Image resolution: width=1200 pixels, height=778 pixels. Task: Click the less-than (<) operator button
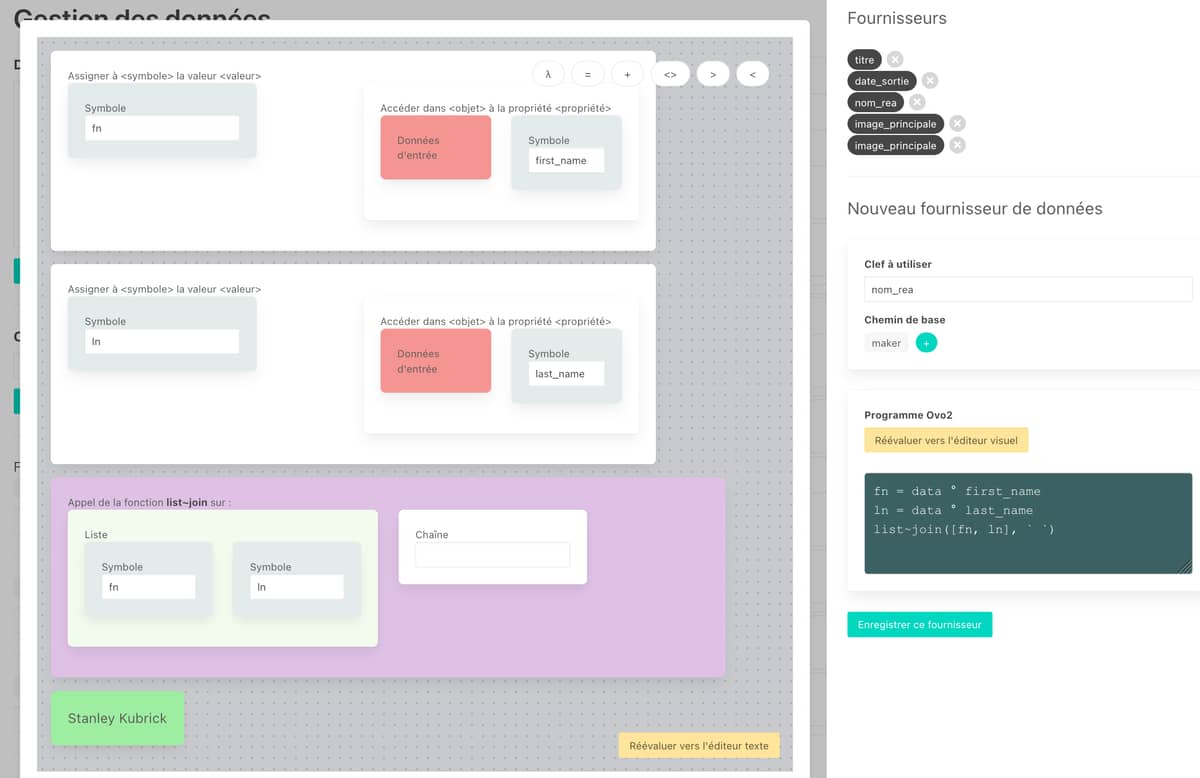(752, 75)
